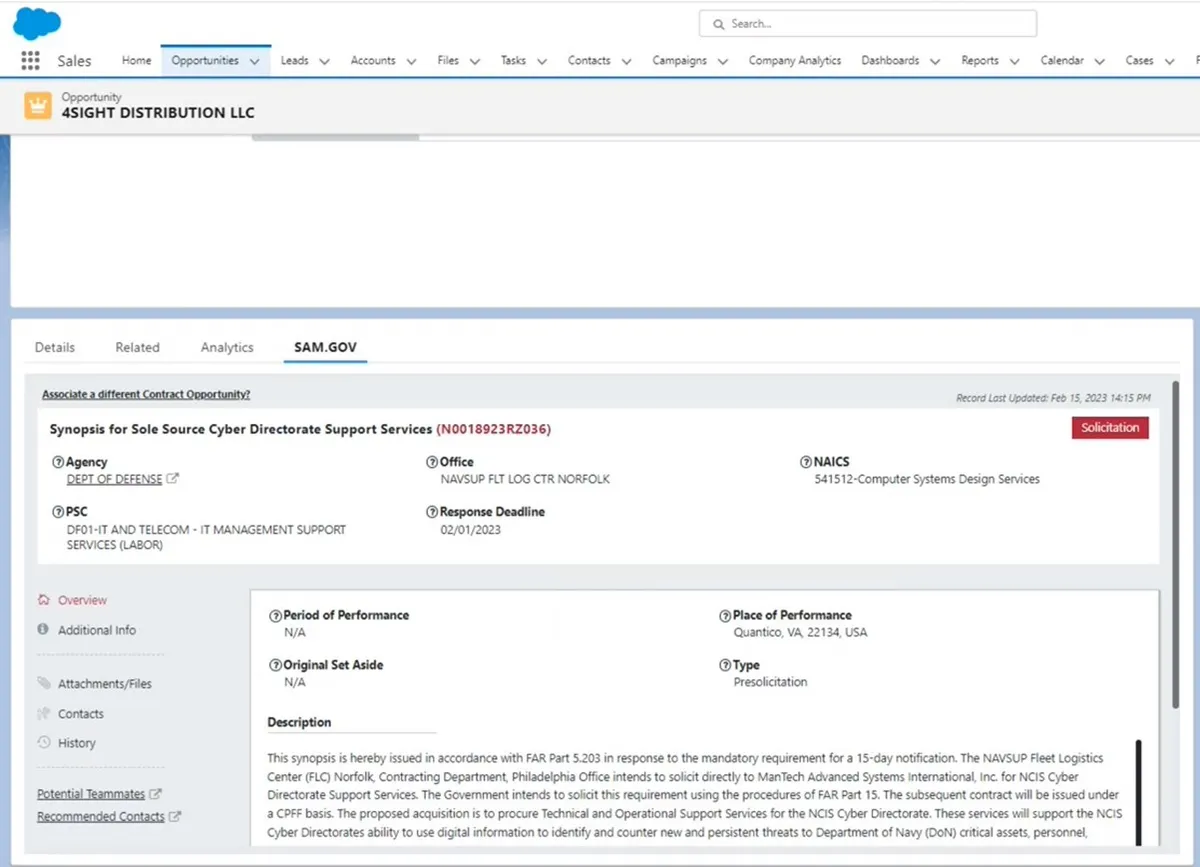Open the DEPT OF DEFENSE agency link
Screen dimensions: 1200x867
pyautogui.click(x=114, y=479)
